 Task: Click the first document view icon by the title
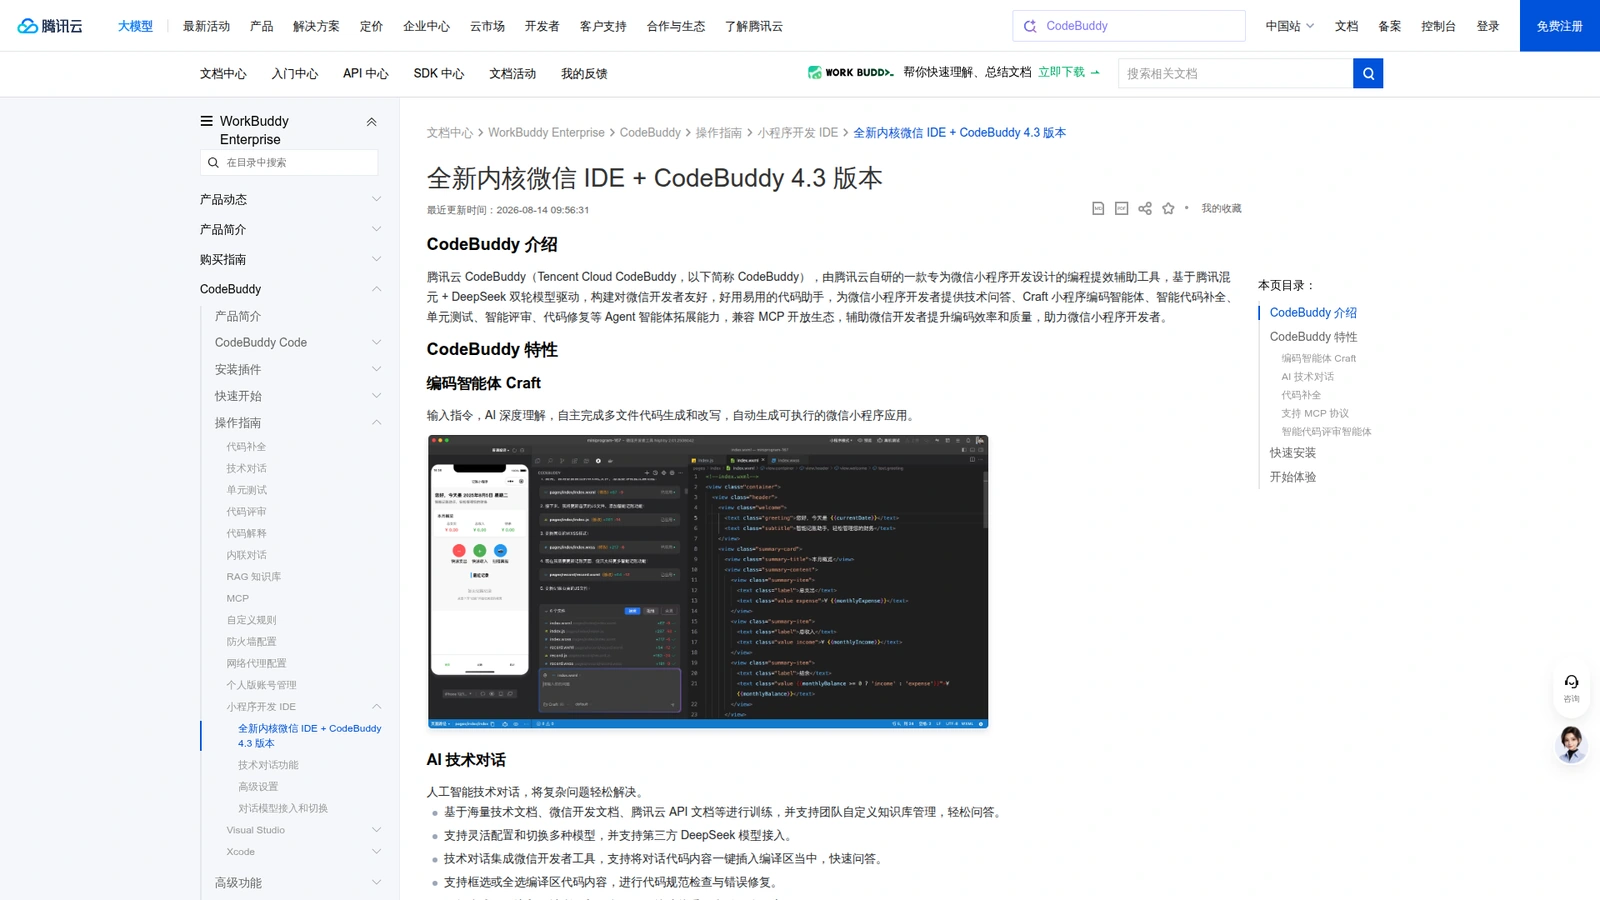point(1098,208)
